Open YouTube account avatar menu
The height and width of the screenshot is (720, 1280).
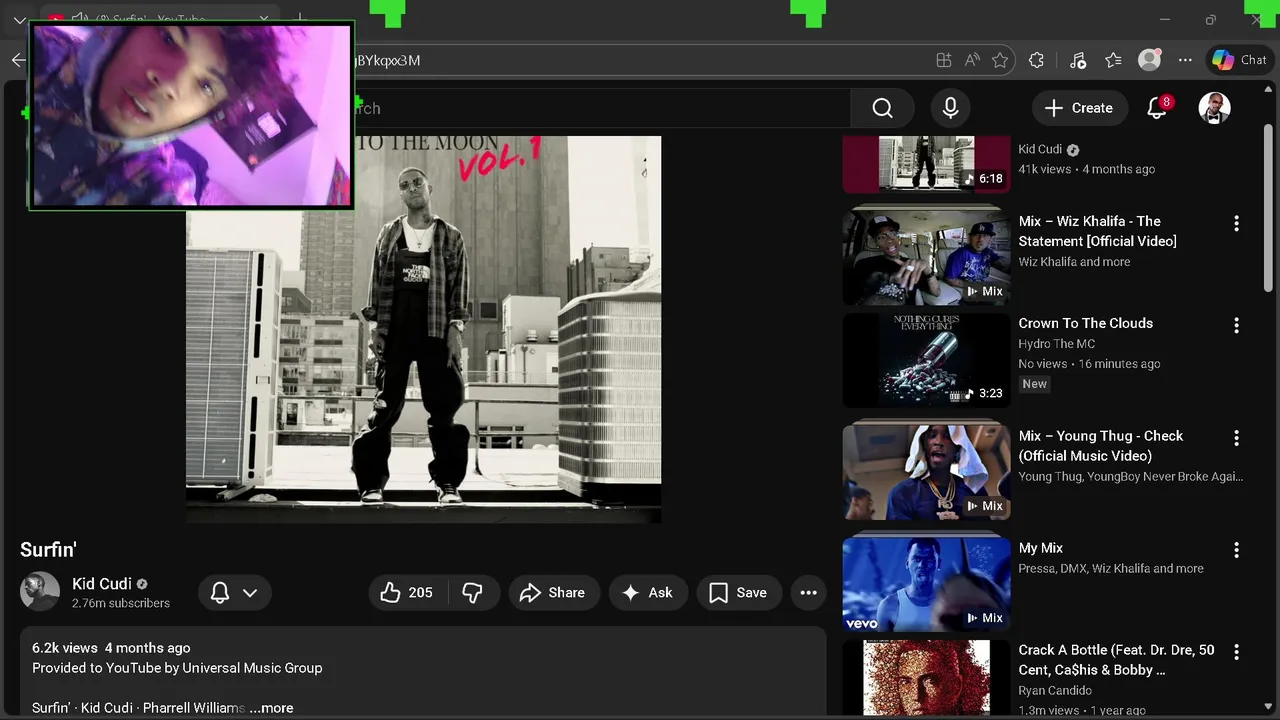1214,108
